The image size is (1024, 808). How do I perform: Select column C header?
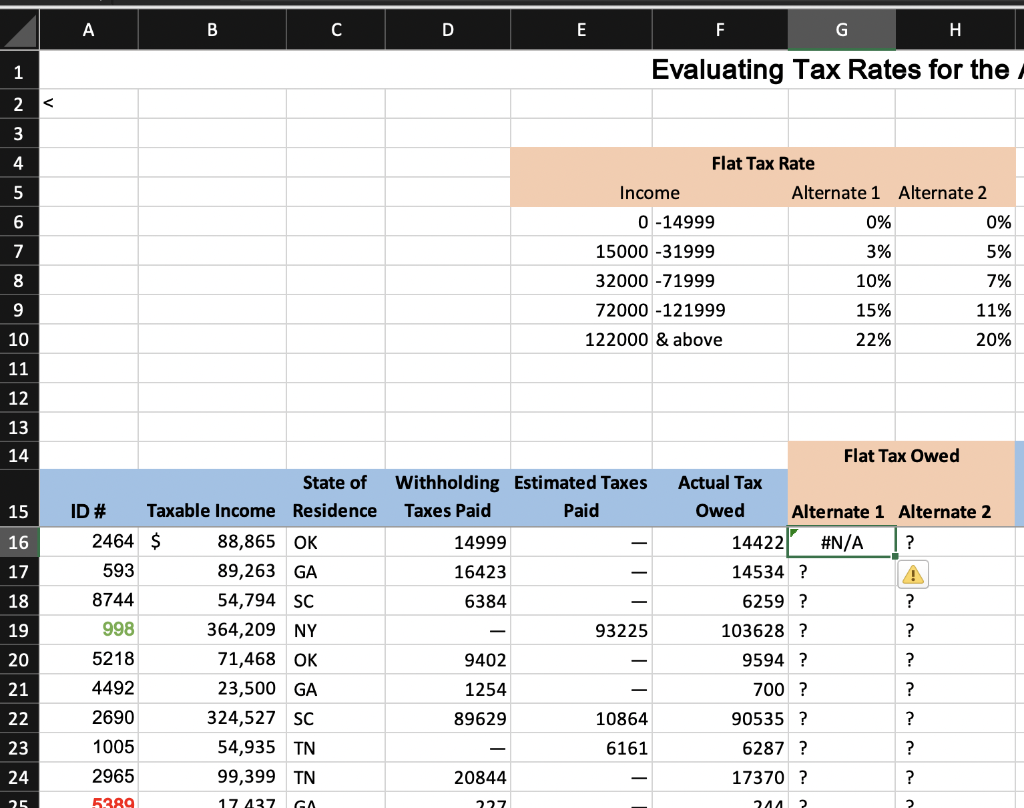tap(336, 30)
